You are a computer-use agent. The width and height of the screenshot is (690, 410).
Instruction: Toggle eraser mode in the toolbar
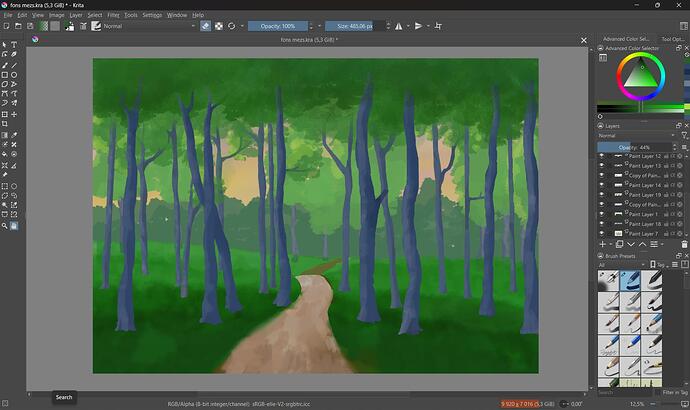[205, 26]
